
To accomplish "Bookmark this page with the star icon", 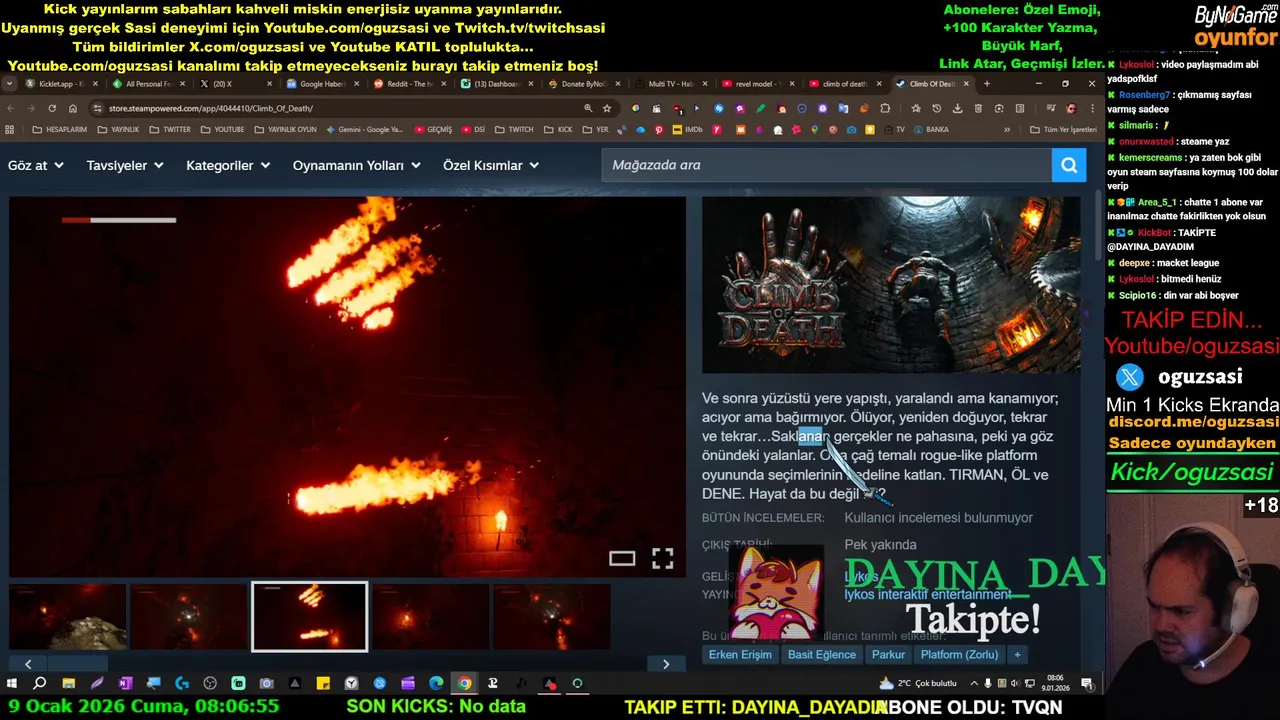I will [x=607, y=108].
